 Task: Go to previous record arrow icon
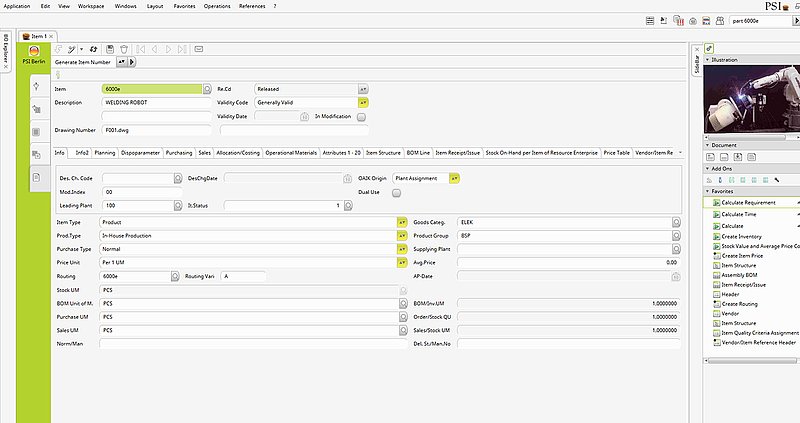(155, 49)
